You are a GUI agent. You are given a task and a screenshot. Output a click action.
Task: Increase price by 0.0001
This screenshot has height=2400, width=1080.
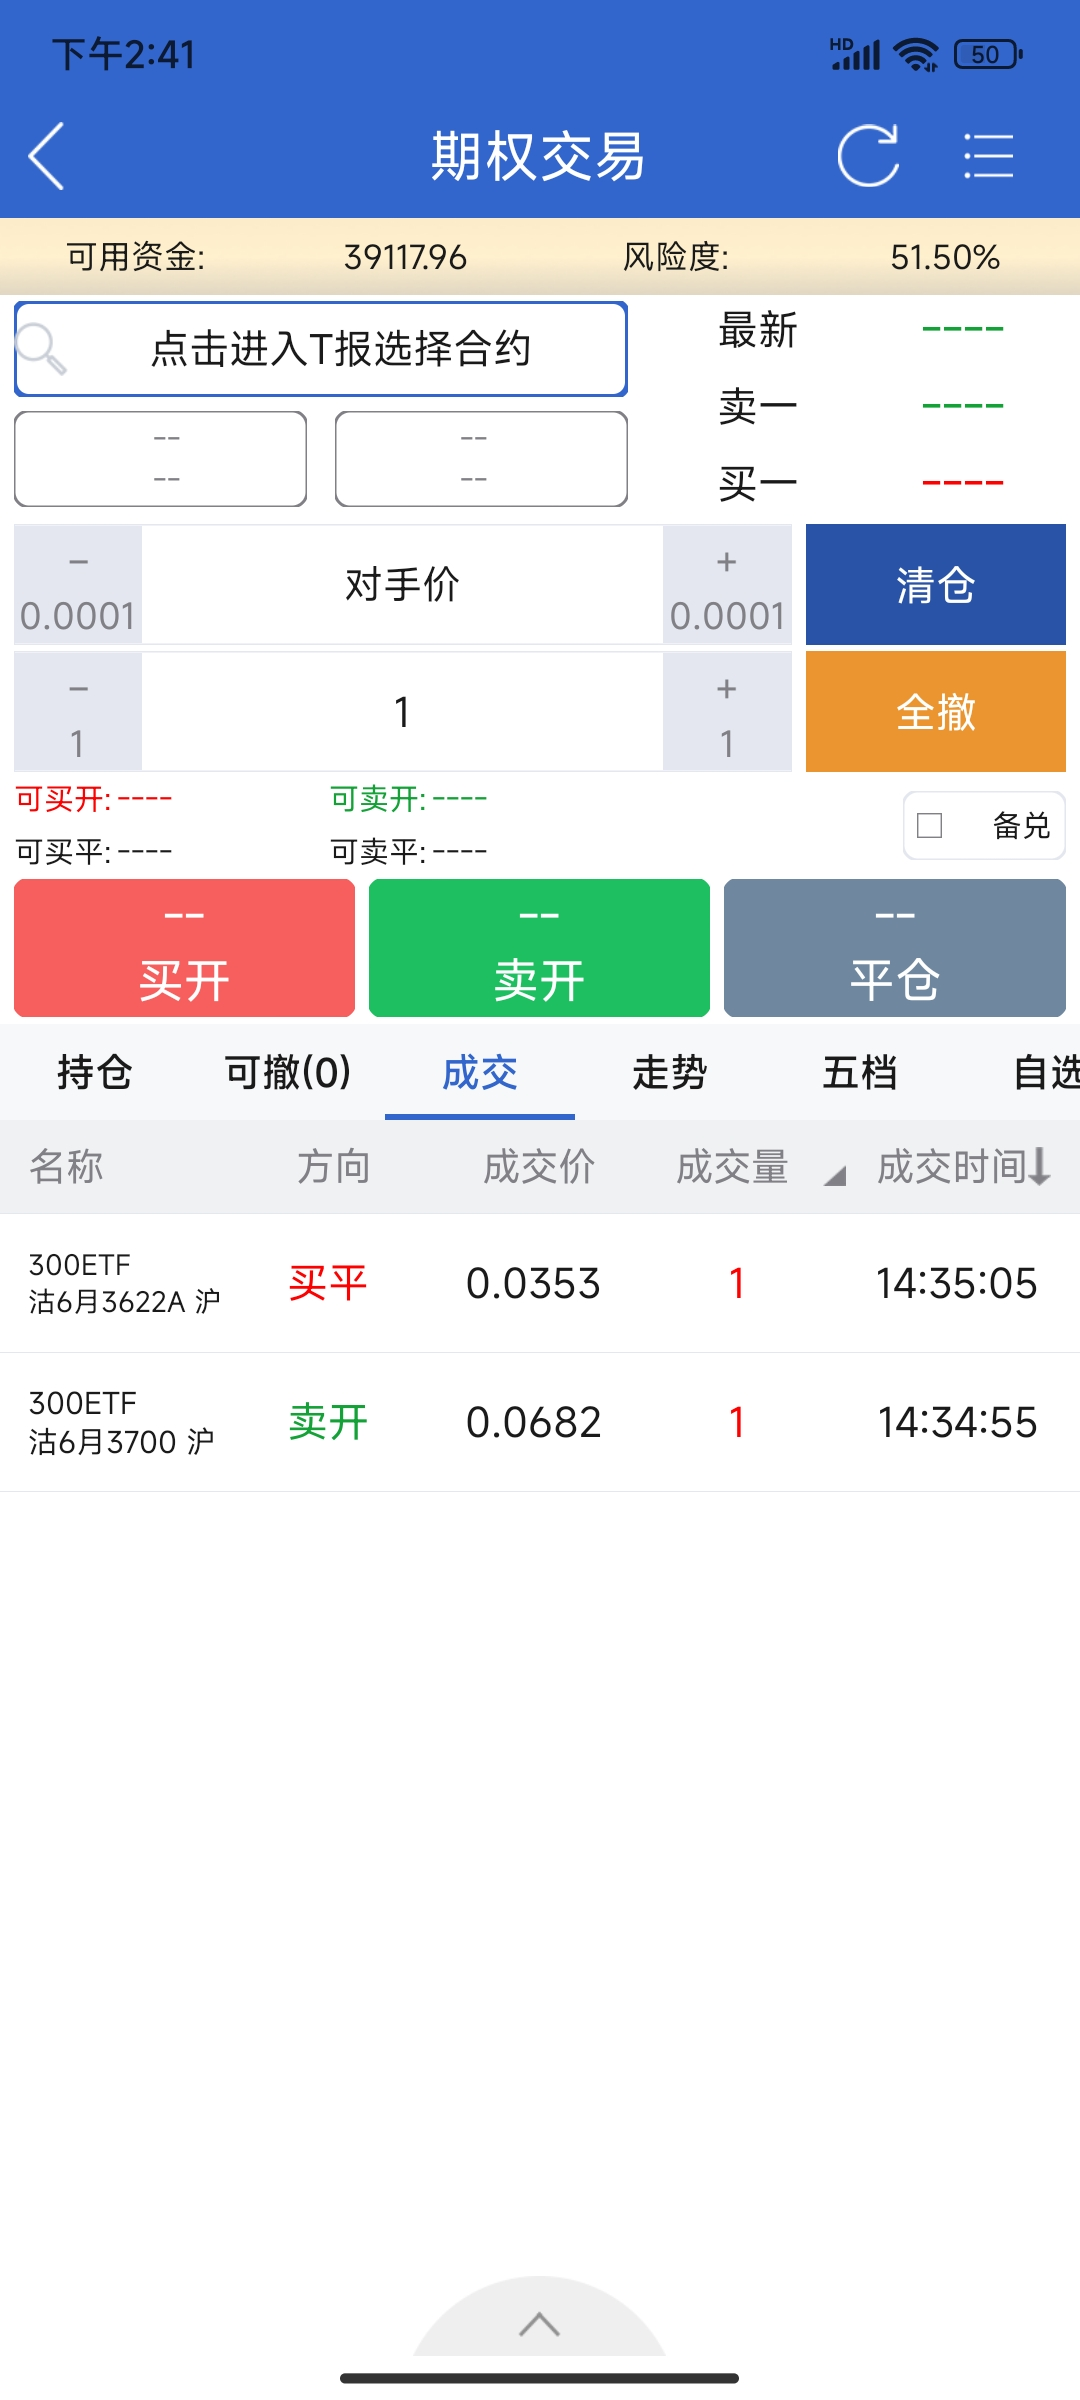(727, 586)
